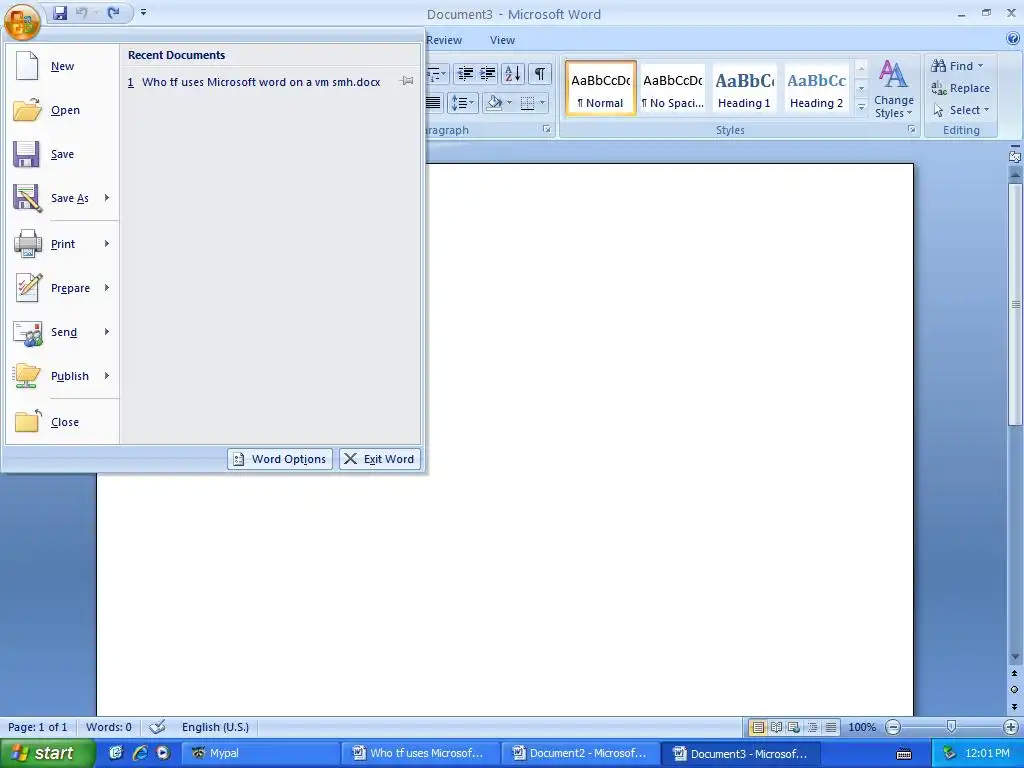
Task: Switch to Full Screen Reading view
Action: (776, 727)
